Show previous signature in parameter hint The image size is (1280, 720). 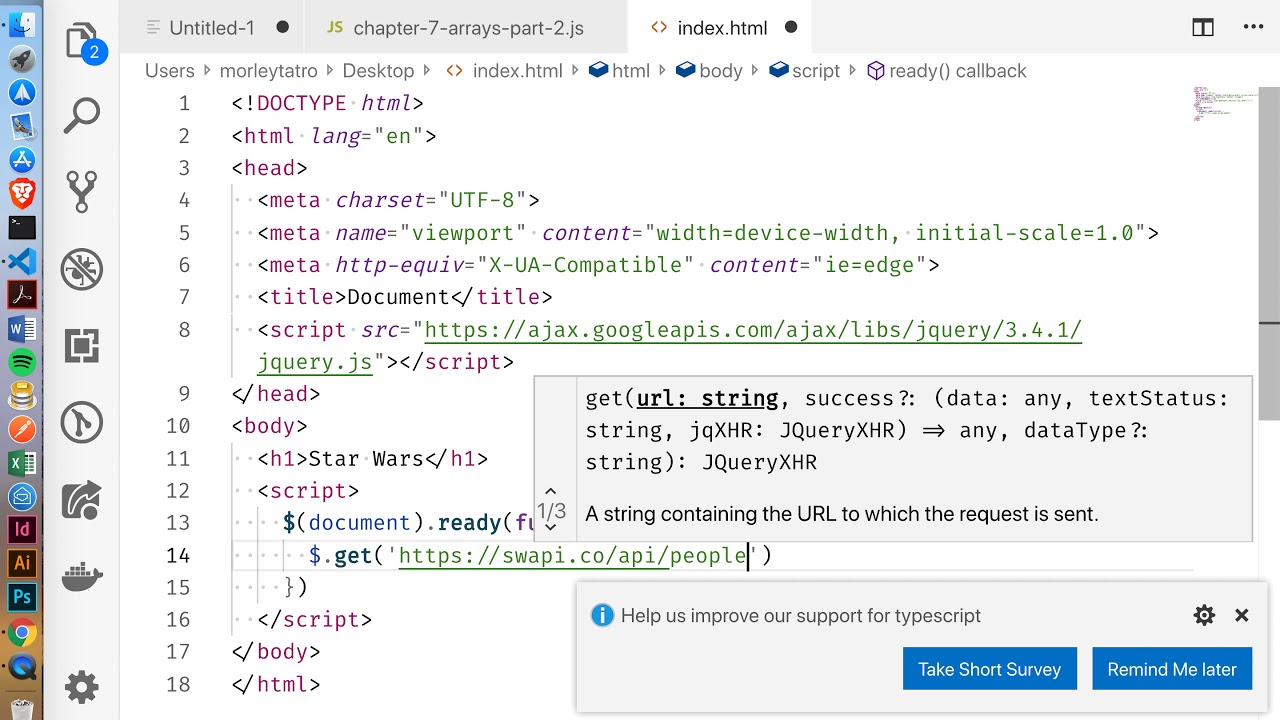point(550,492)
